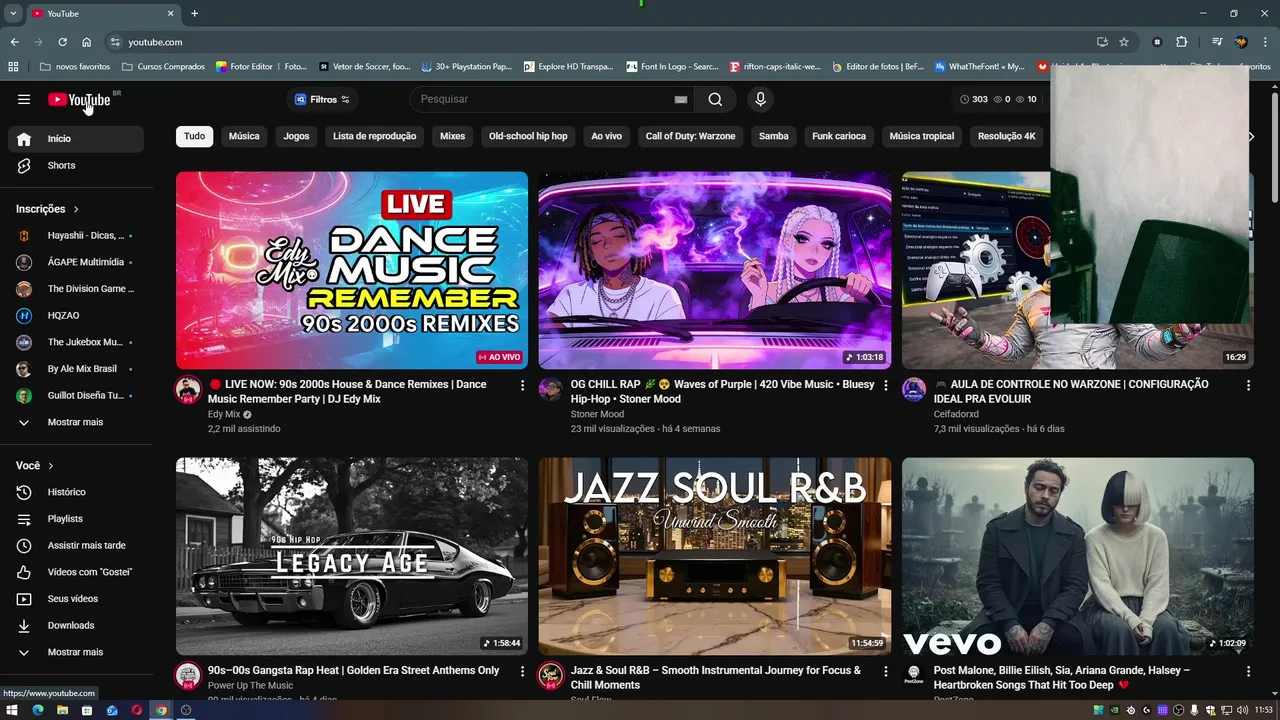Image resolution: width=1280 pixels, height=720 pixels.
Task: Open Shorts in the sidebar
Action: click(x=76, y=165)
